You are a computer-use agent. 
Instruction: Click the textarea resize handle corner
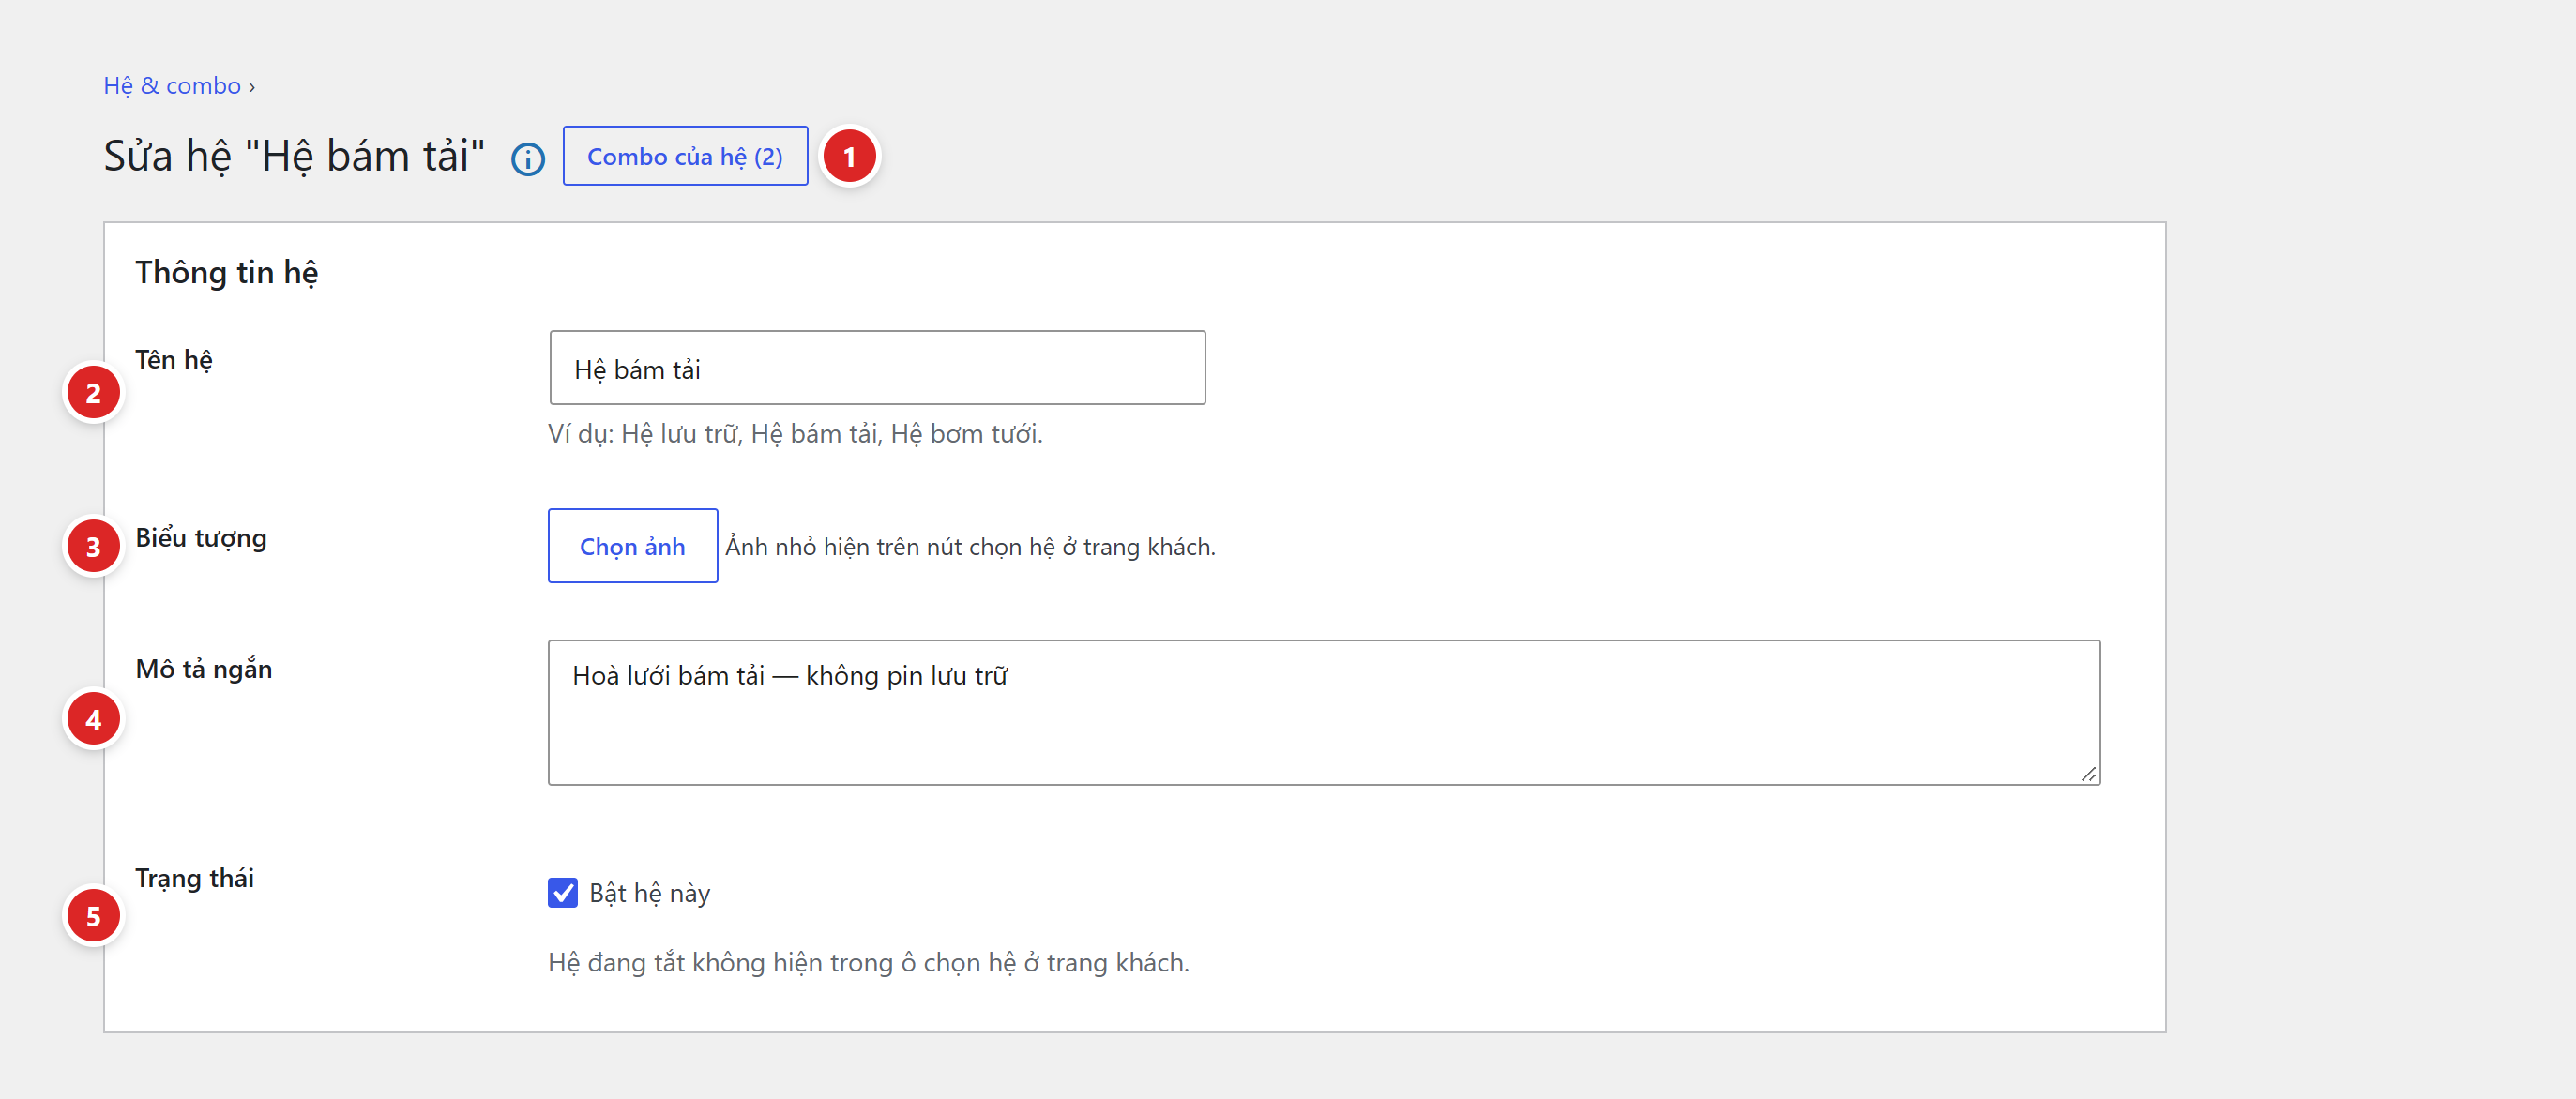[2089, 774]
